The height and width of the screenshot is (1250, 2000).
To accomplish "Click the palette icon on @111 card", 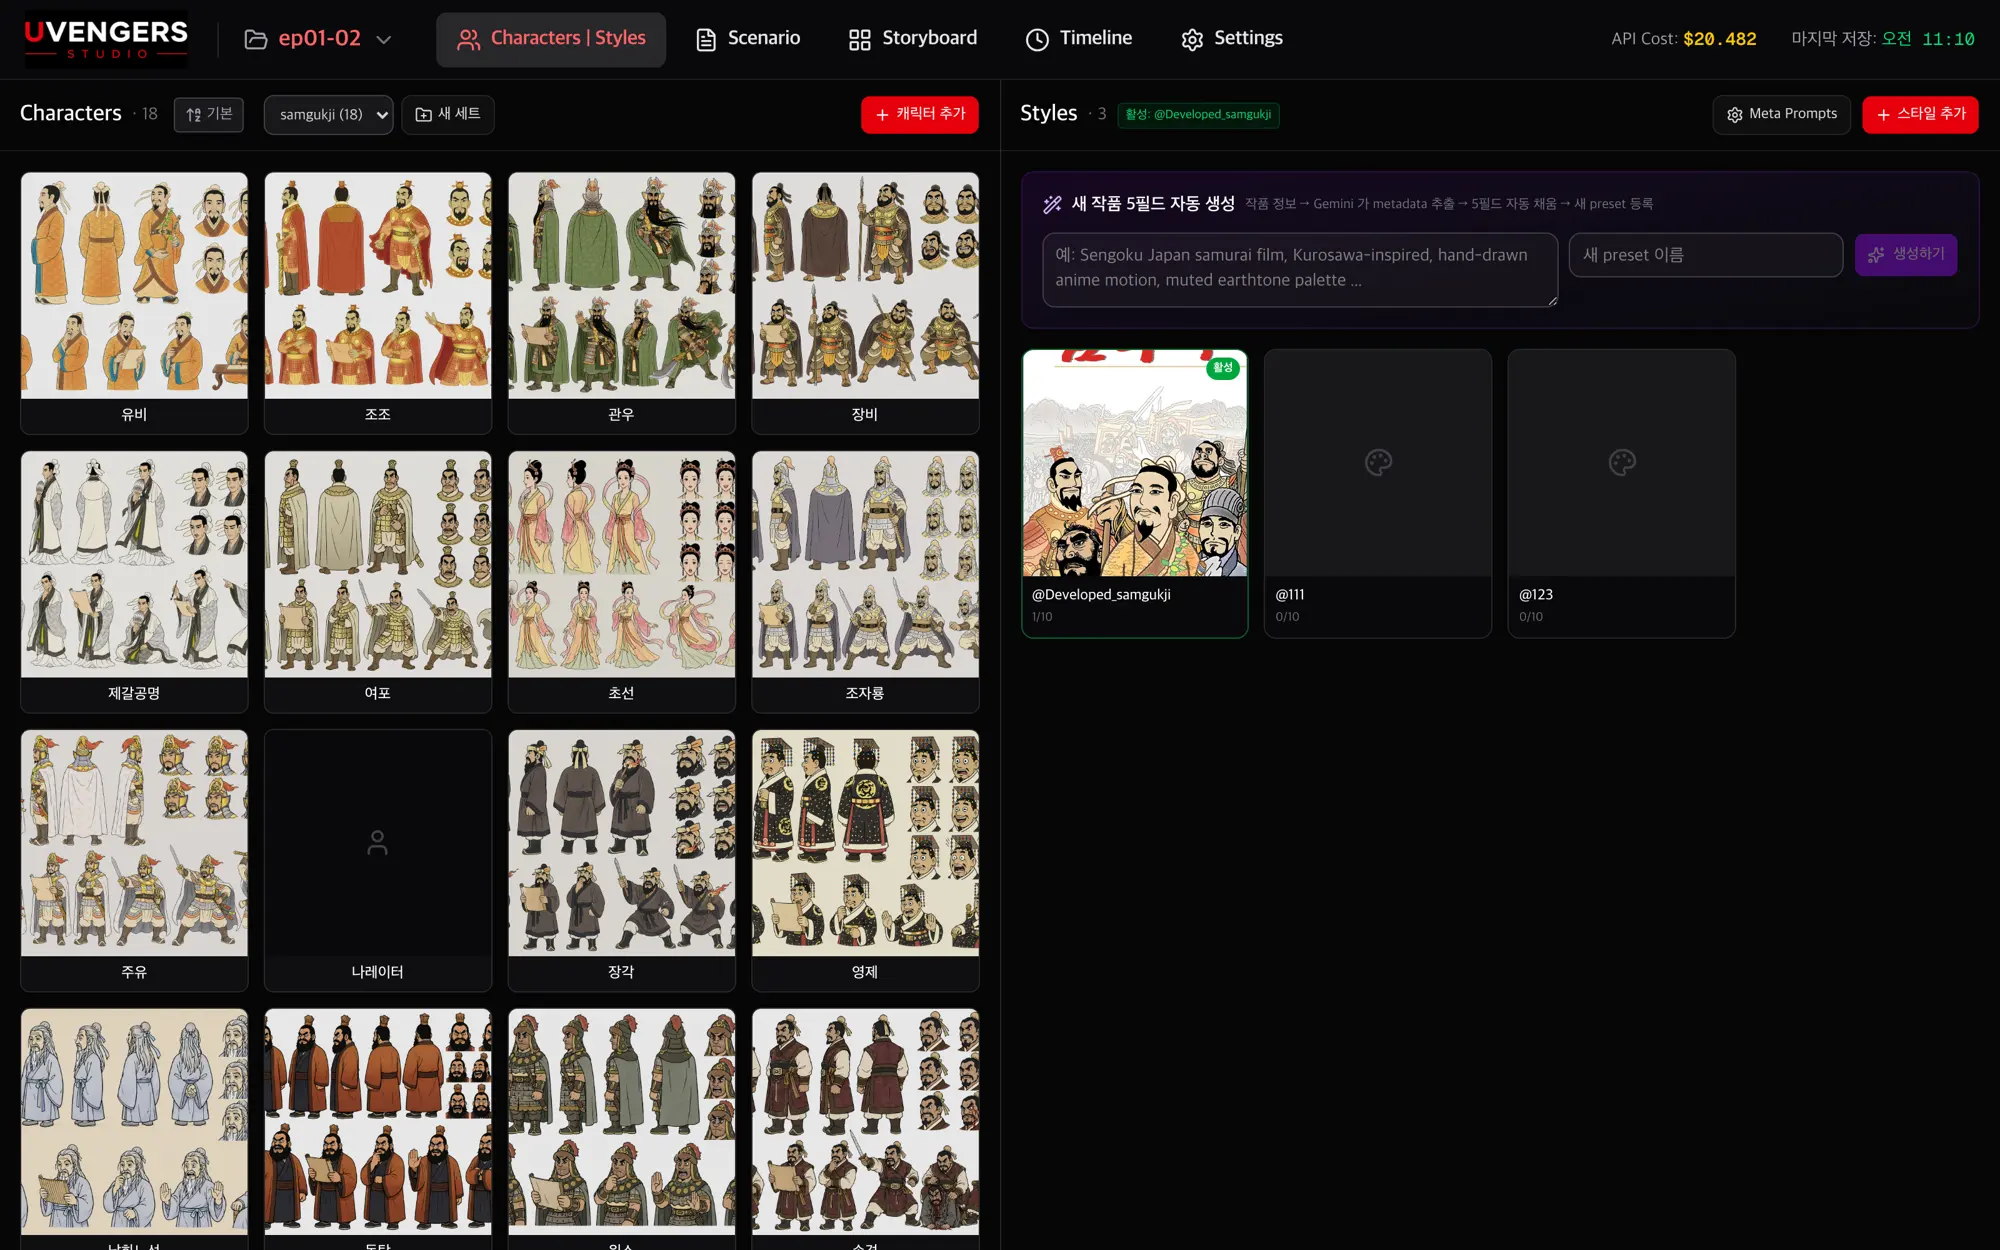I will tap(1378, 462).
